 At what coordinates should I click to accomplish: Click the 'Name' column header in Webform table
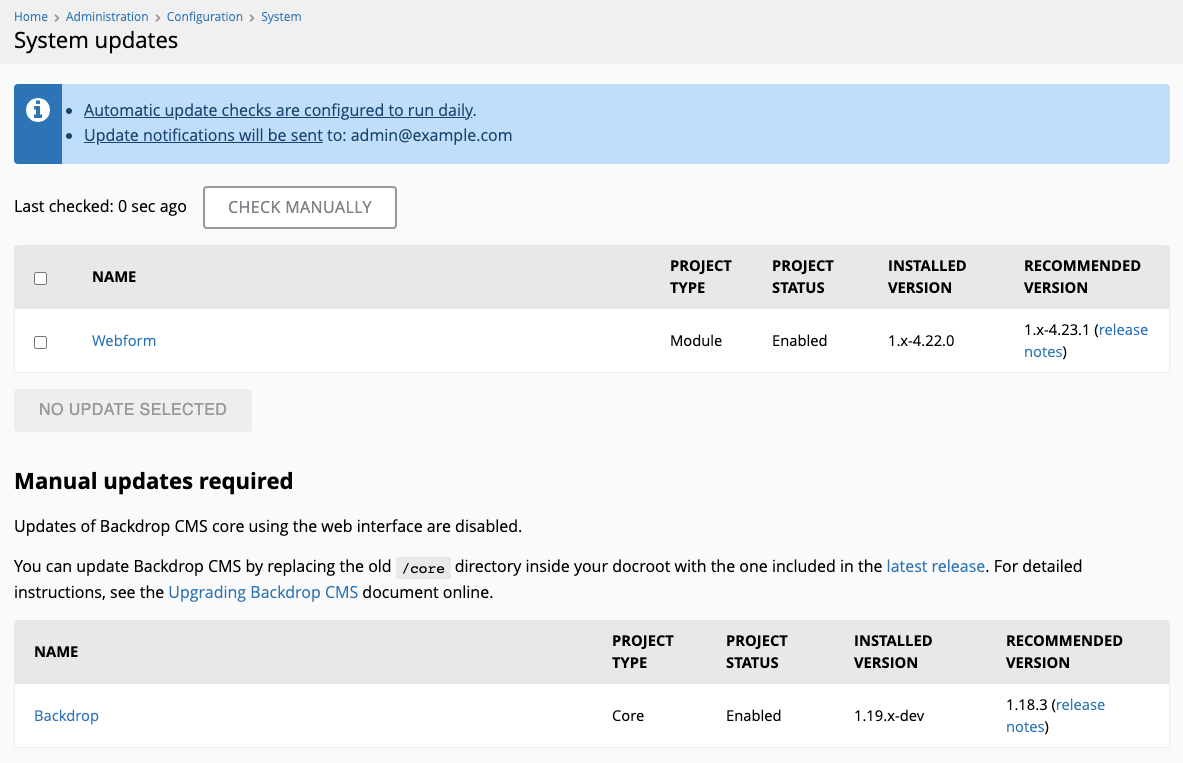click(x=114, y=277)
